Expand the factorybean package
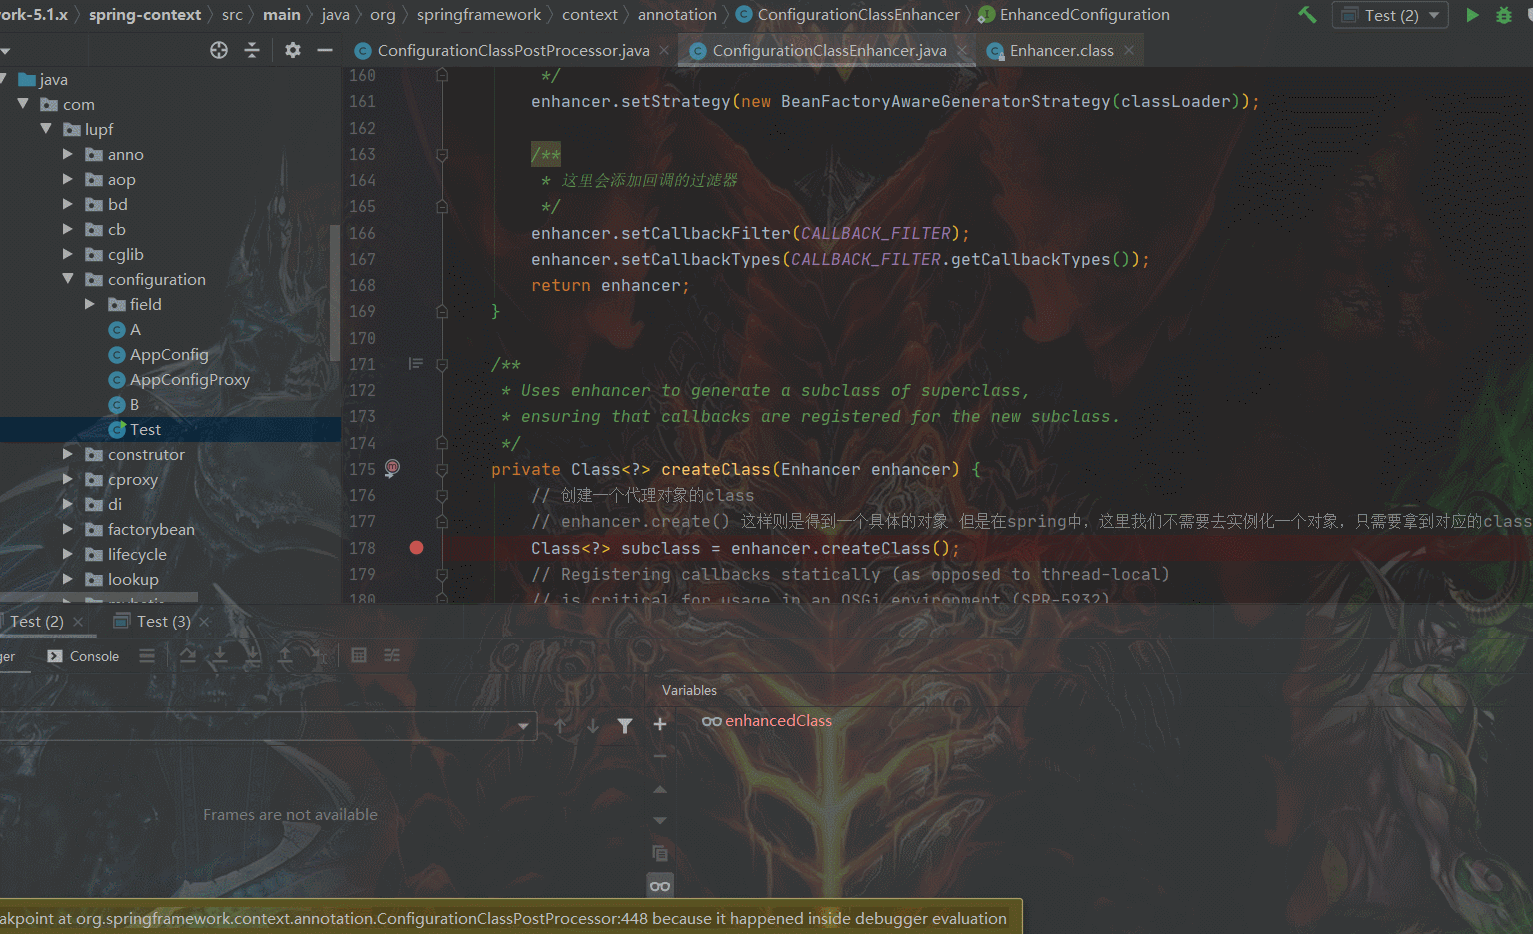This screenshot has width=1533, height=934. coord(68,529)
